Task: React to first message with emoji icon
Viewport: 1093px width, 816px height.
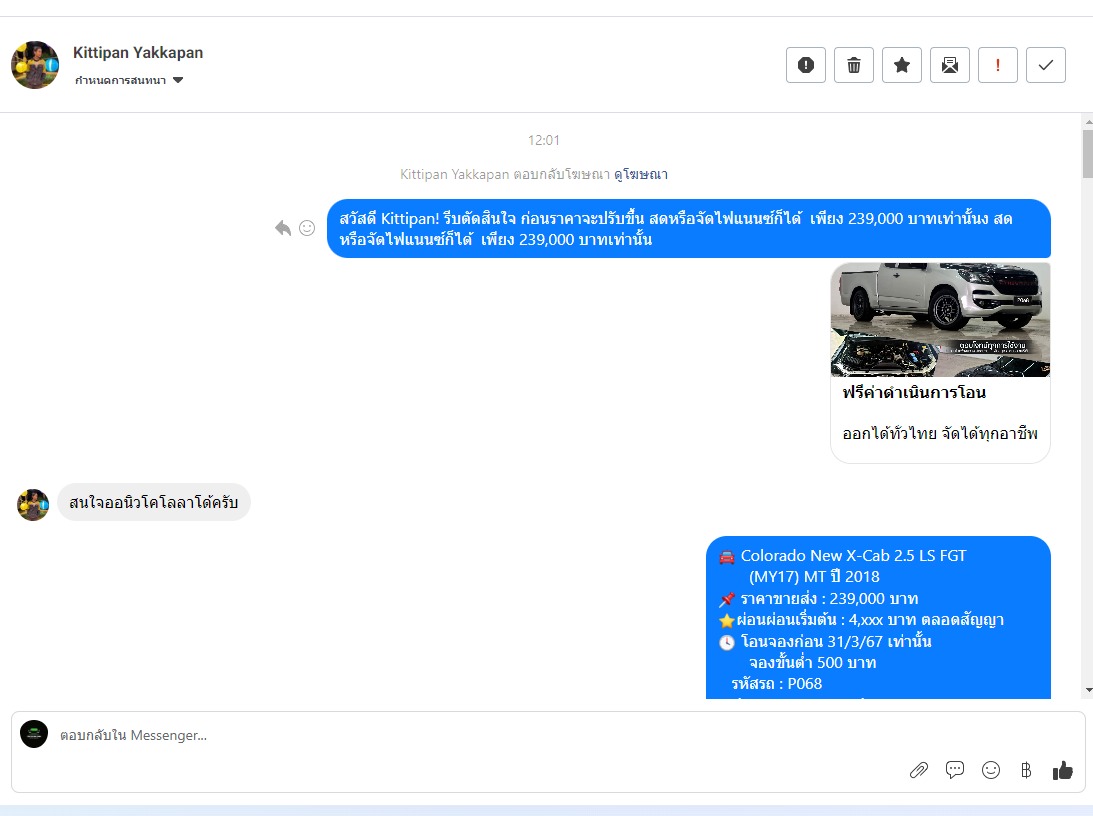Action: tap(307, 228)
